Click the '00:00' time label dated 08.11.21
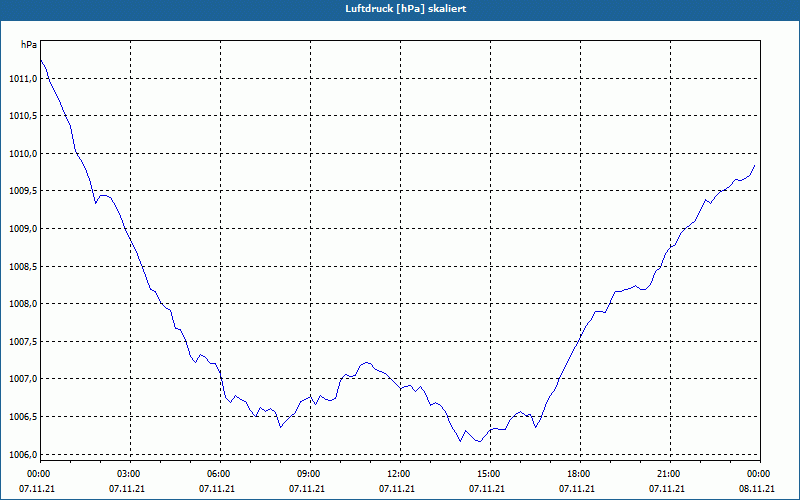 click(x=759, y=474)
